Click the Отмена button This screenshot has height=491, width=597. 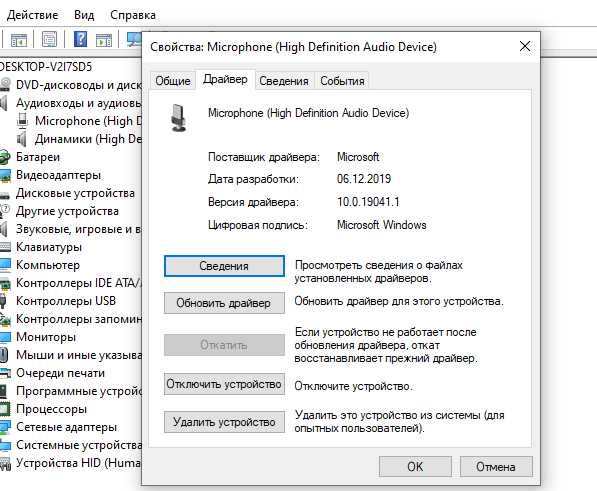tap(496, 467)
